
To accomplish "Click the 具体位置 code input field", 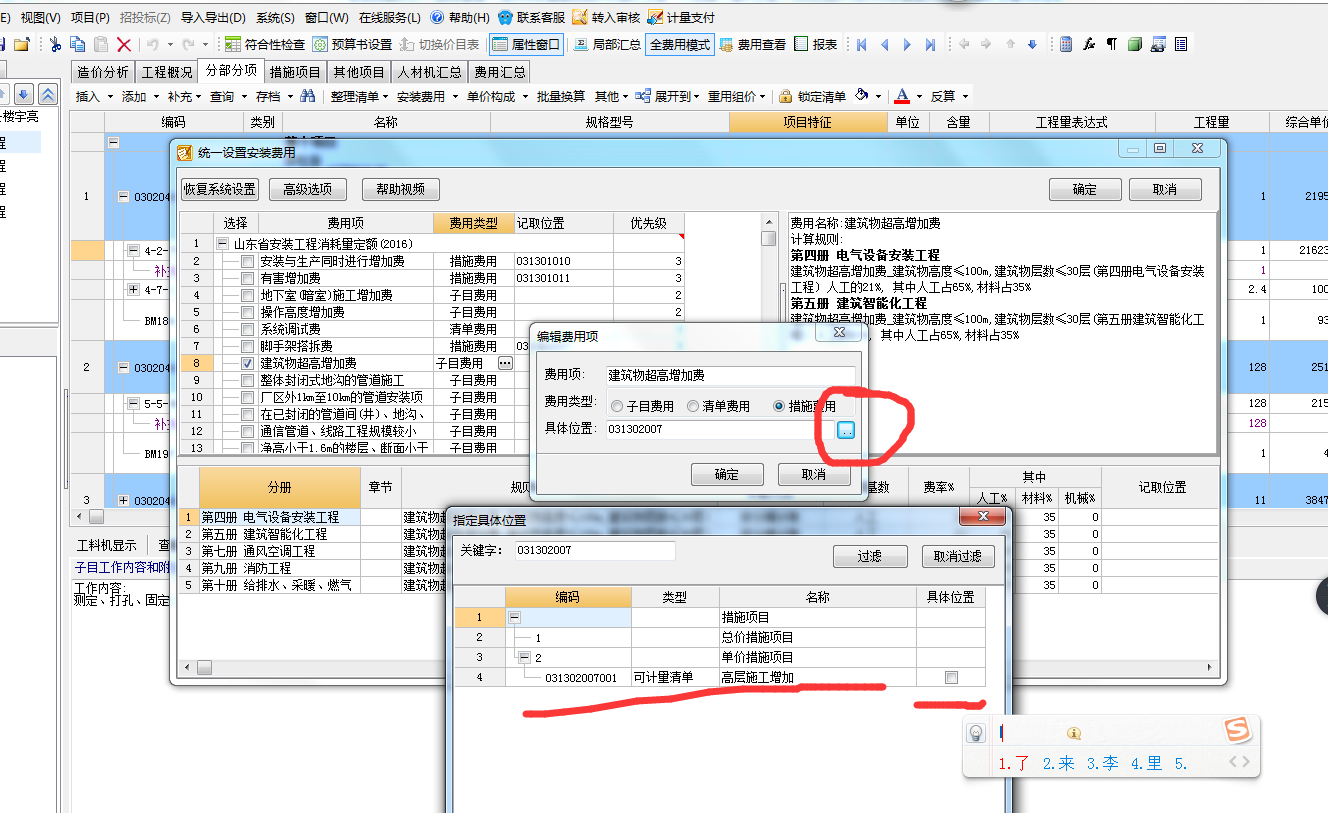I will 720,430.
